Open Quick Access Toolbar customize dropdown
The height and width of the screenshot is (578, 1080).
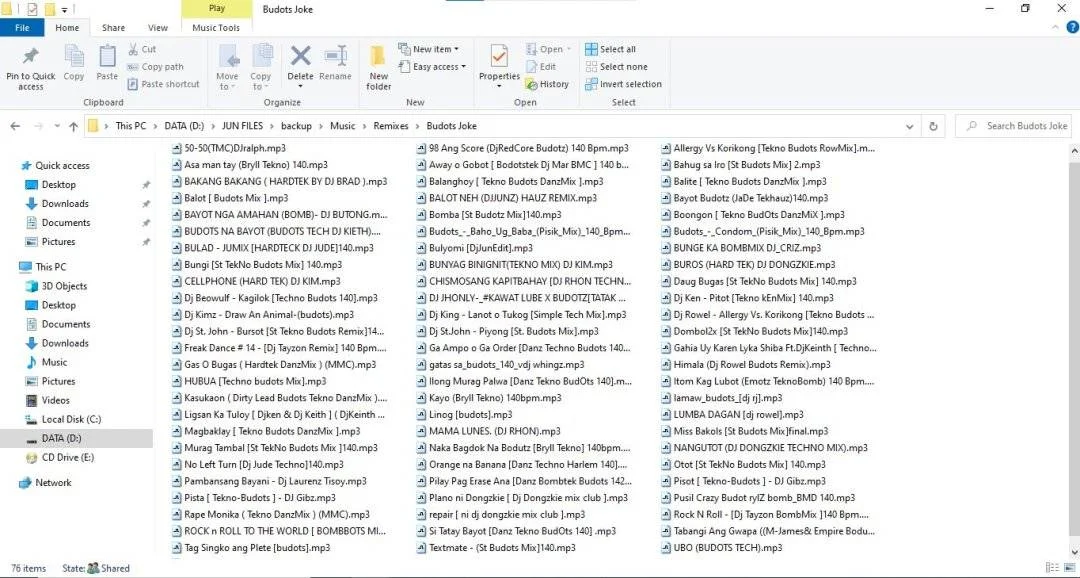[x=65, y=10]
